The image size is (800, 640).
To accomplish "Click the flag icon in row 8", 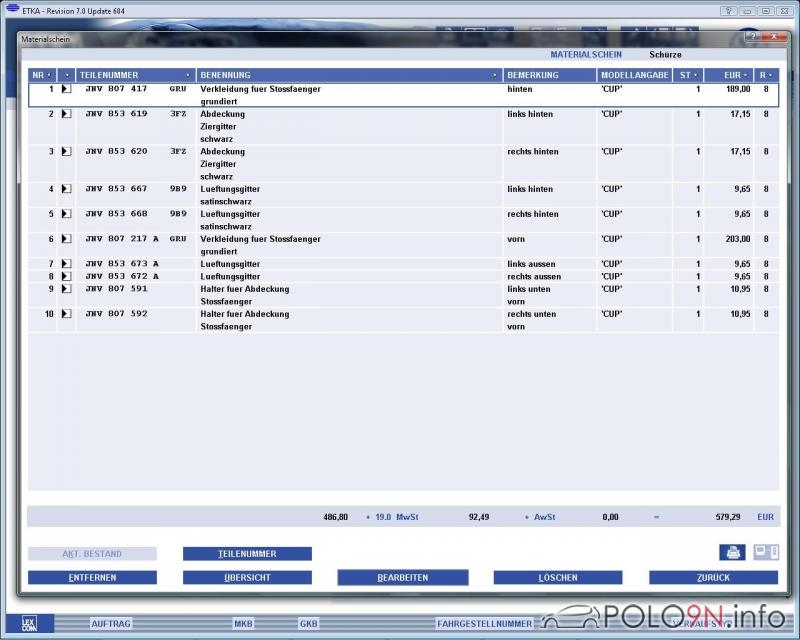I will pyautogui.click(x=66, y=276).
